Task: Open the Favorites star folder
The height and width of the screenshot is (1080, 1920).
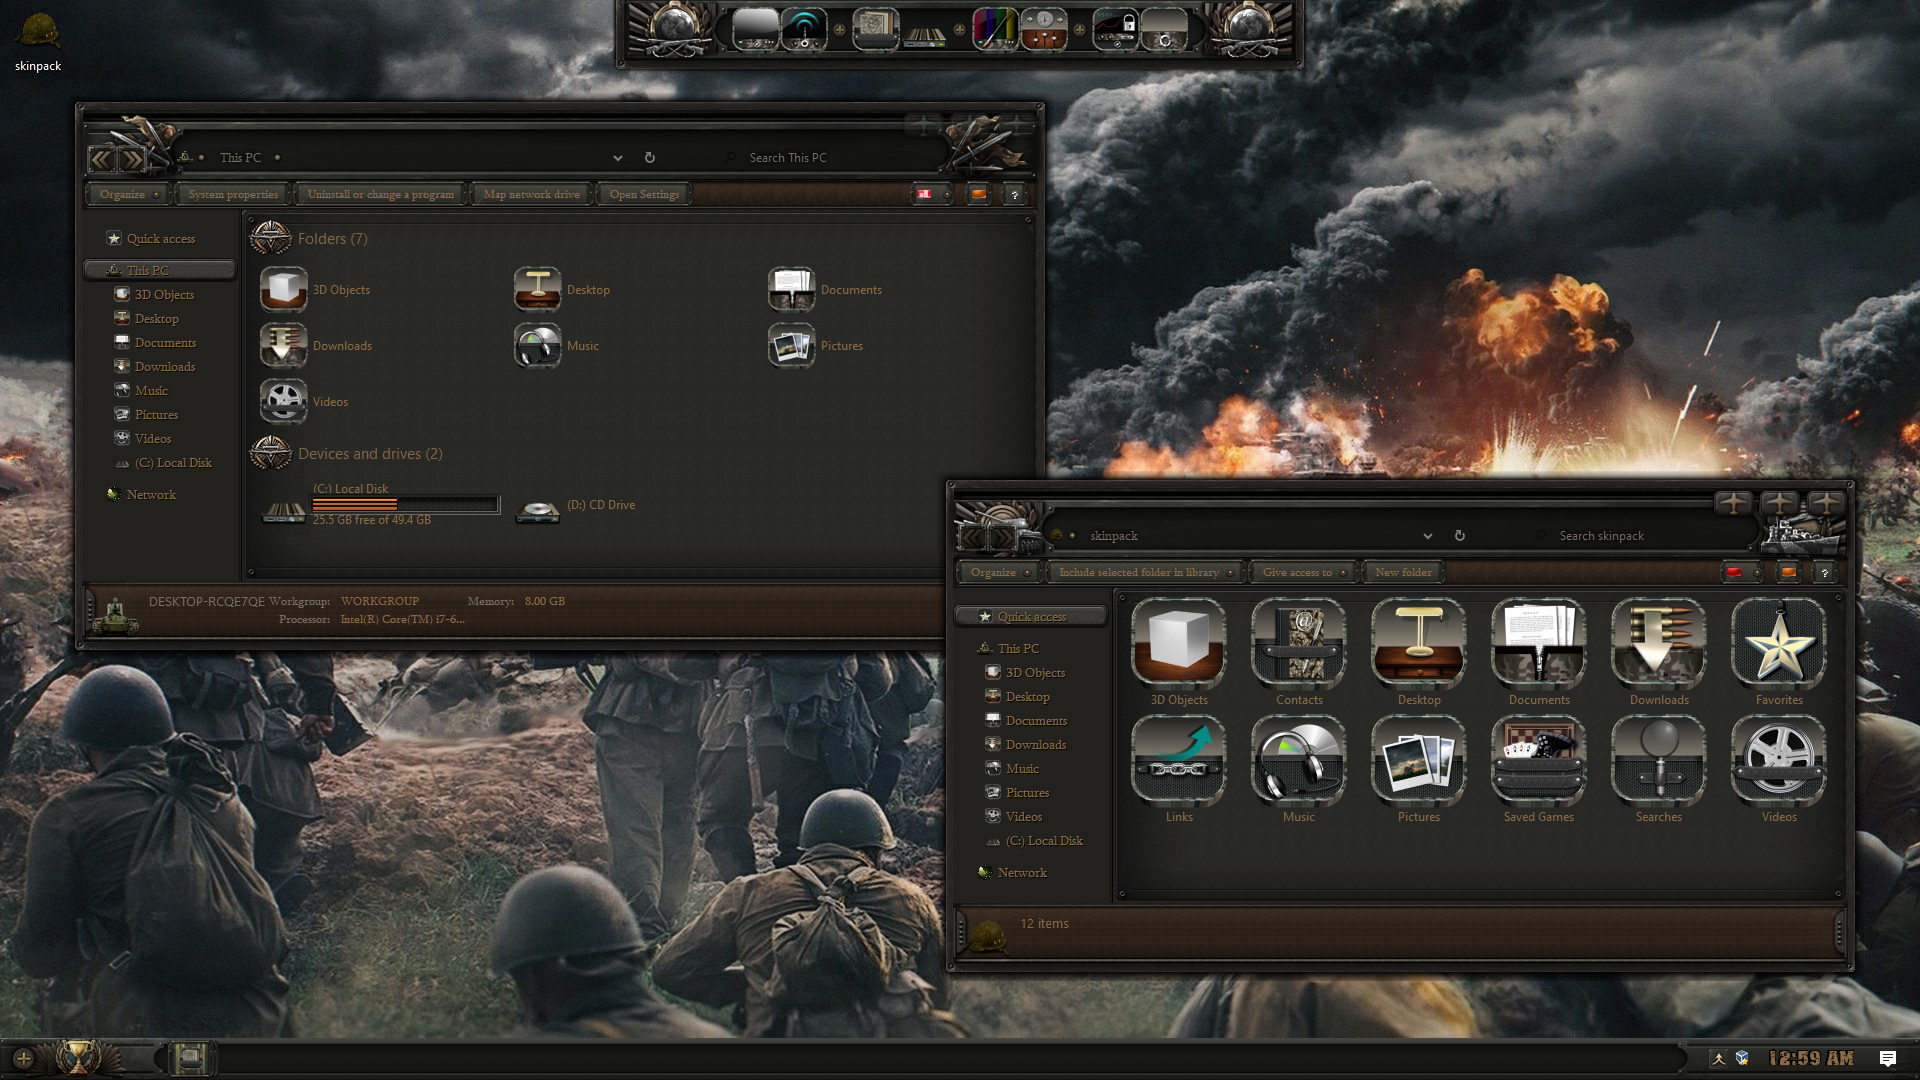Action: (1778, 644)
